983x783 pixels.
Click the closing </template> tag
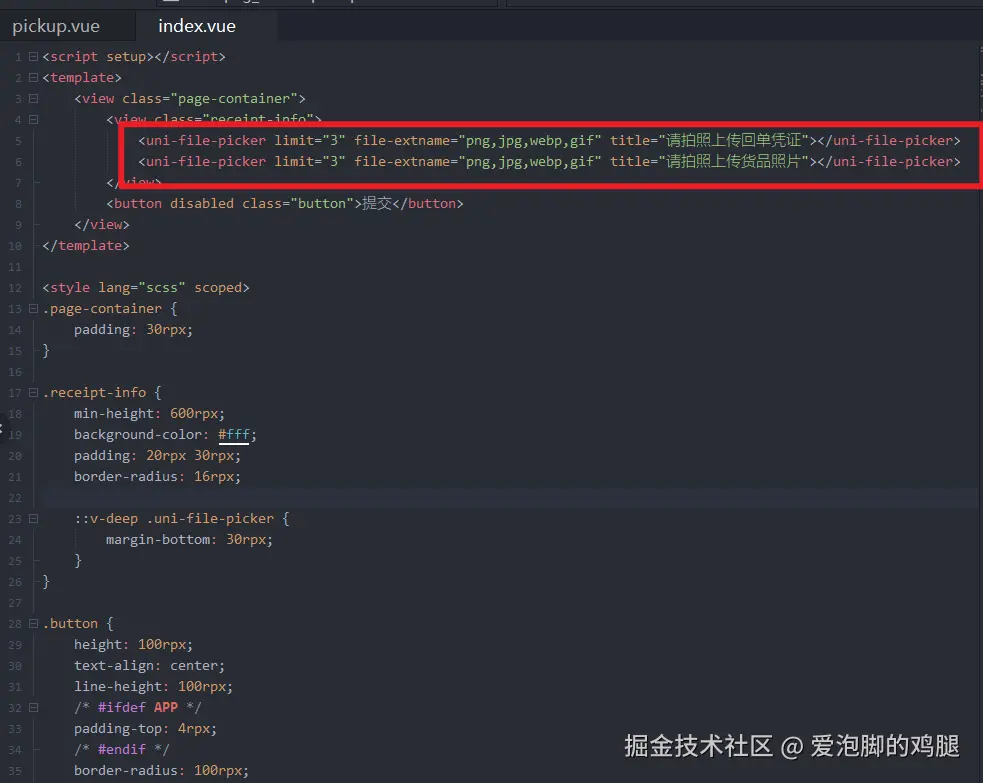click(86, 246)
